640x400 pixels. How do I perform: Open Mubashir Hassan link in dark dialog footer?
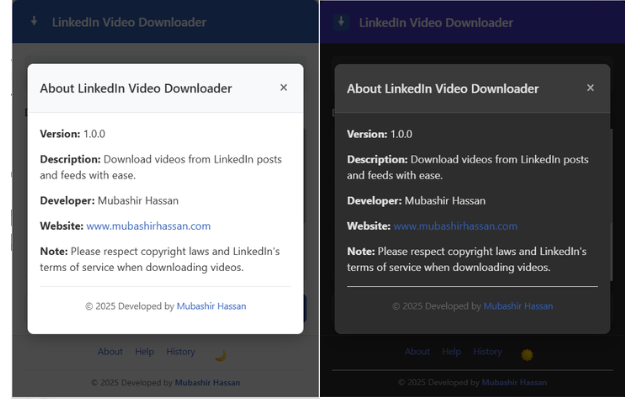tap(518, 306)
